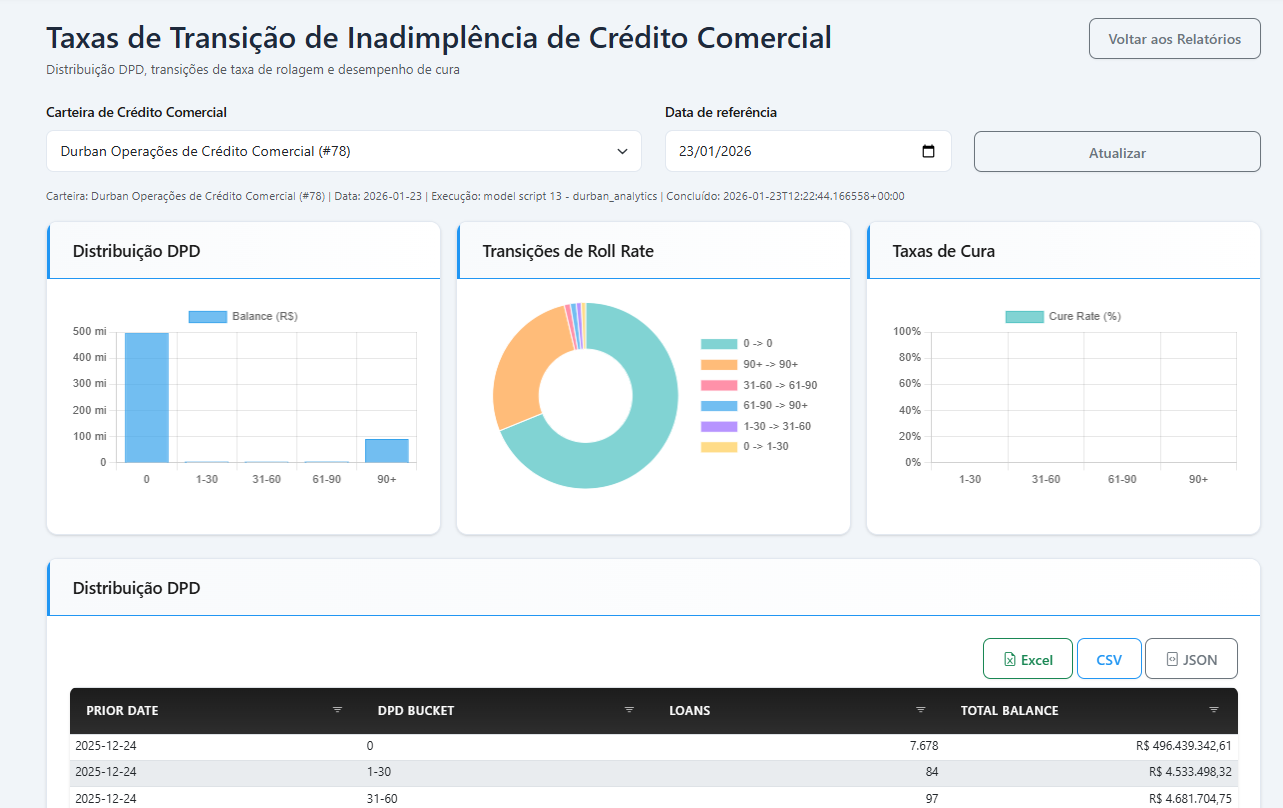Open the calendar picker icon in date field

pyautogui.click(x=928, y=151)
